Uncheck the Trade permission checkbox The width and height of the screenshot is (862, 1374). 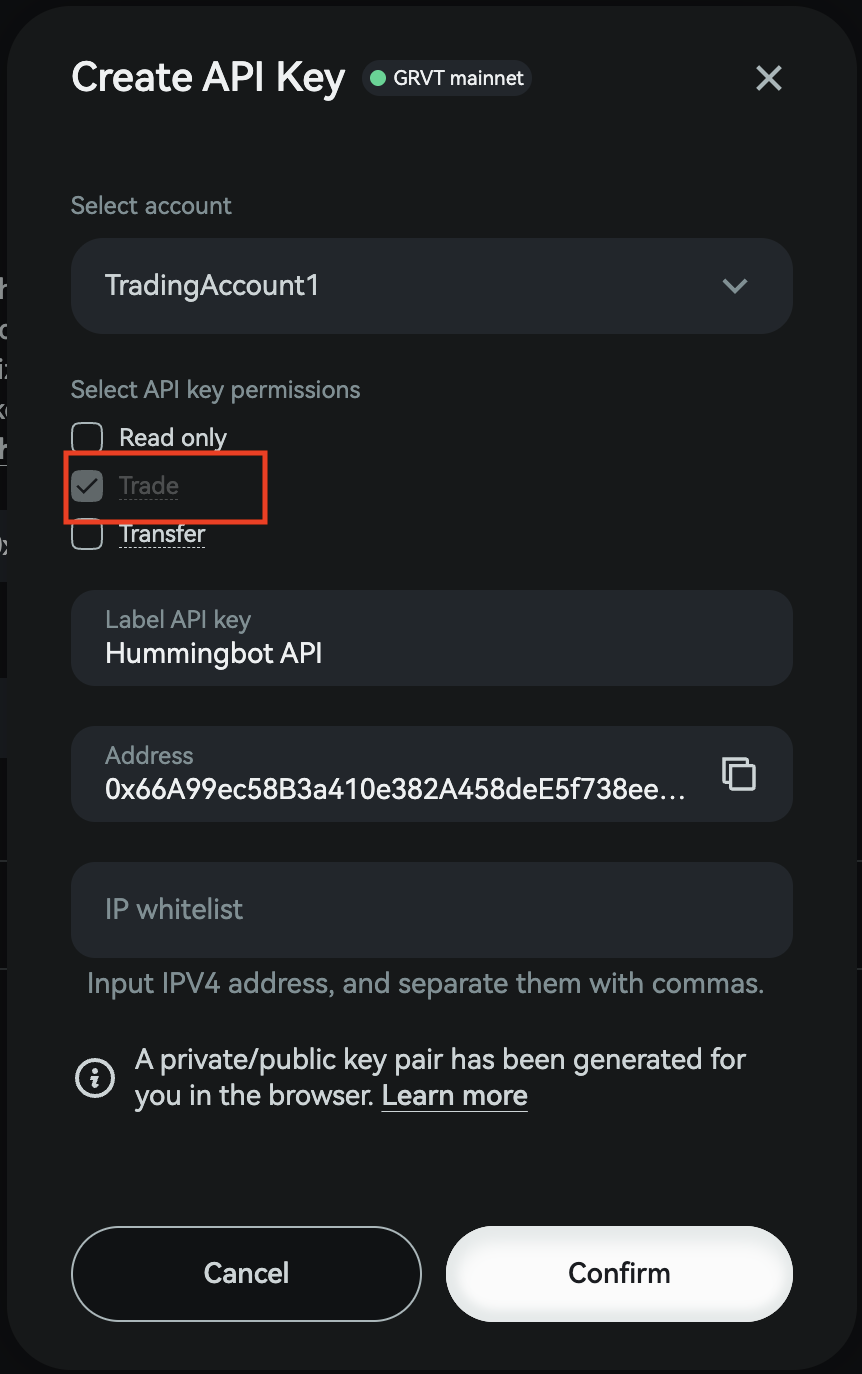click(87, 486)
